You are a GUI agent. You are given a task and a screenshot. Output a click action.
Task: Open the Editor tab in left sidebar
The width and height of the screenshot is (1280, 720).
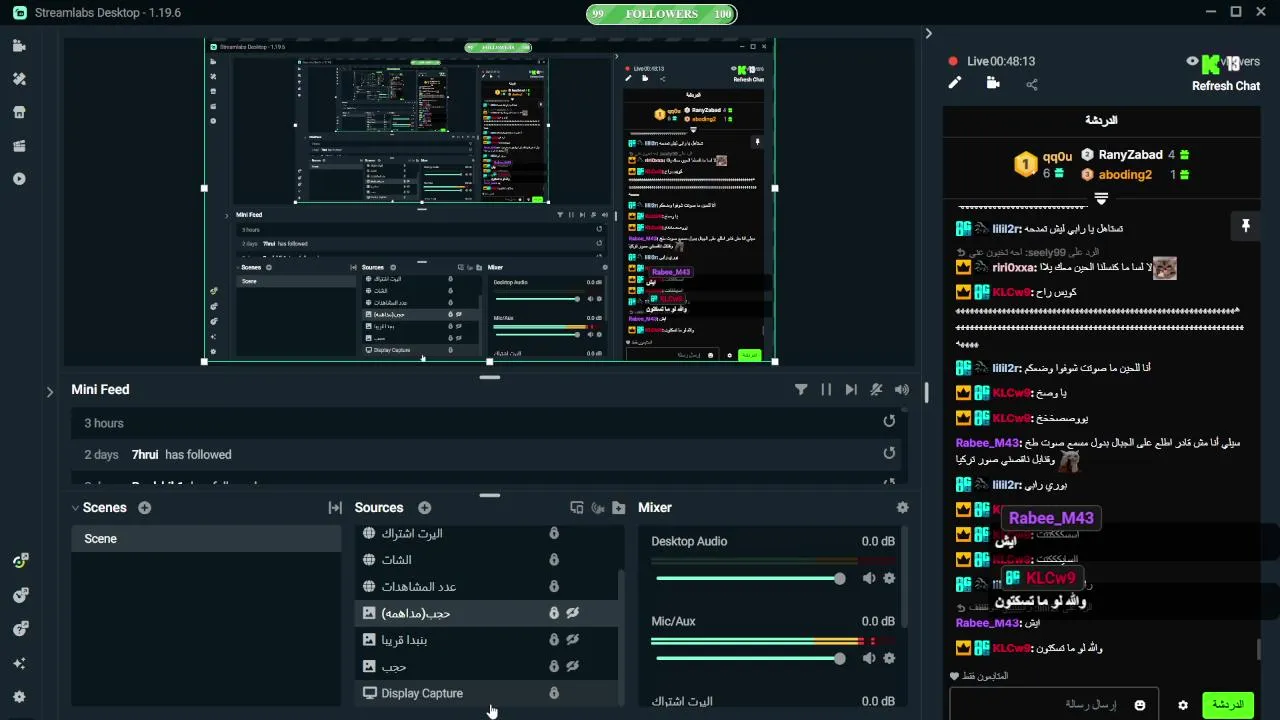(x=19, y=46)
